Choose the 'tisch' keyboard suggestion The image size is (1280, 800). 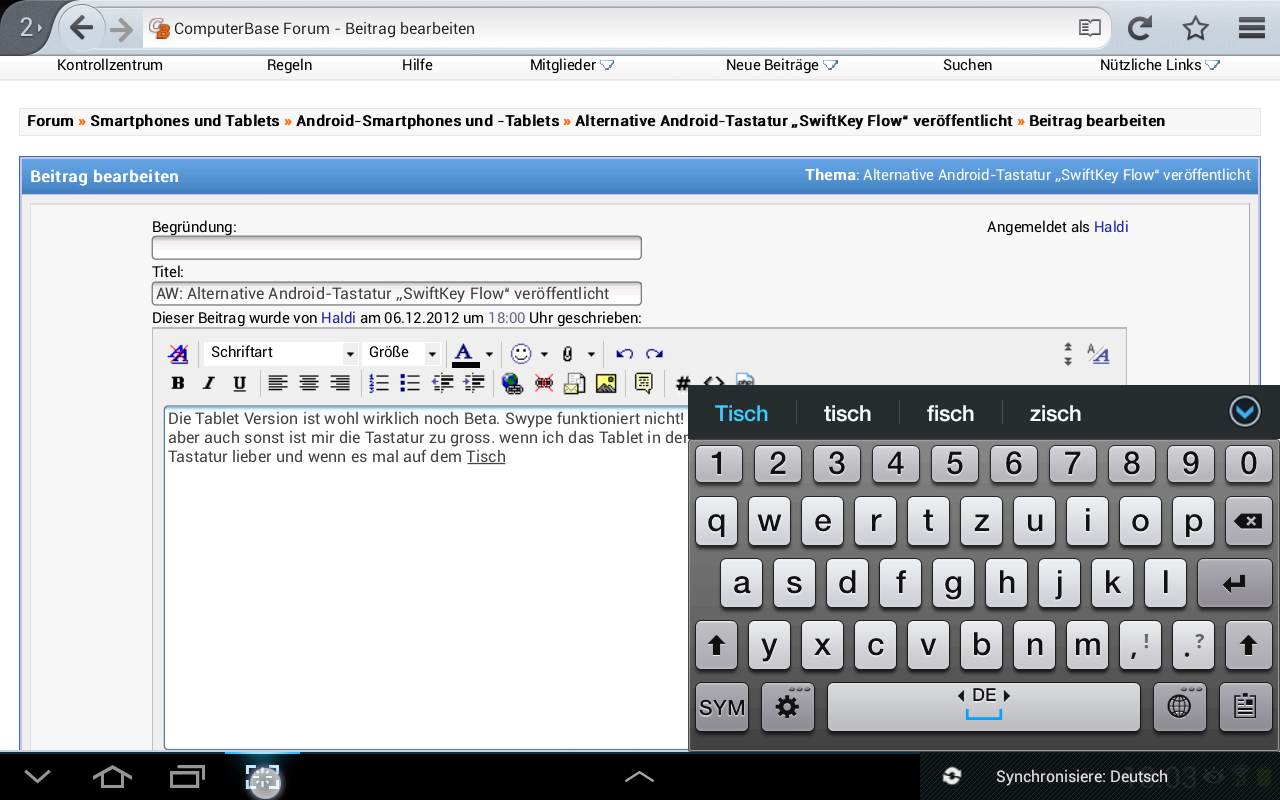pos(847,414)
